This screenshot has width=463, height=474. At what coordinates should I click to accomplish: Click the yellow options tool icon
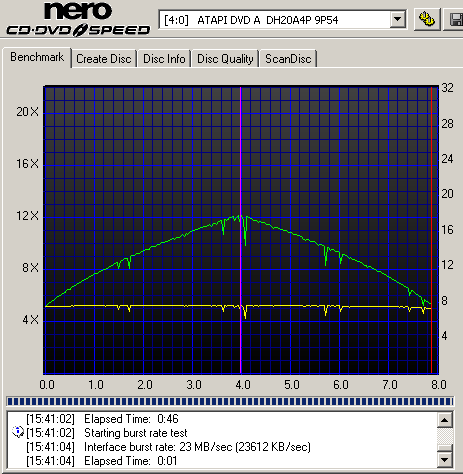coord(427,20)
